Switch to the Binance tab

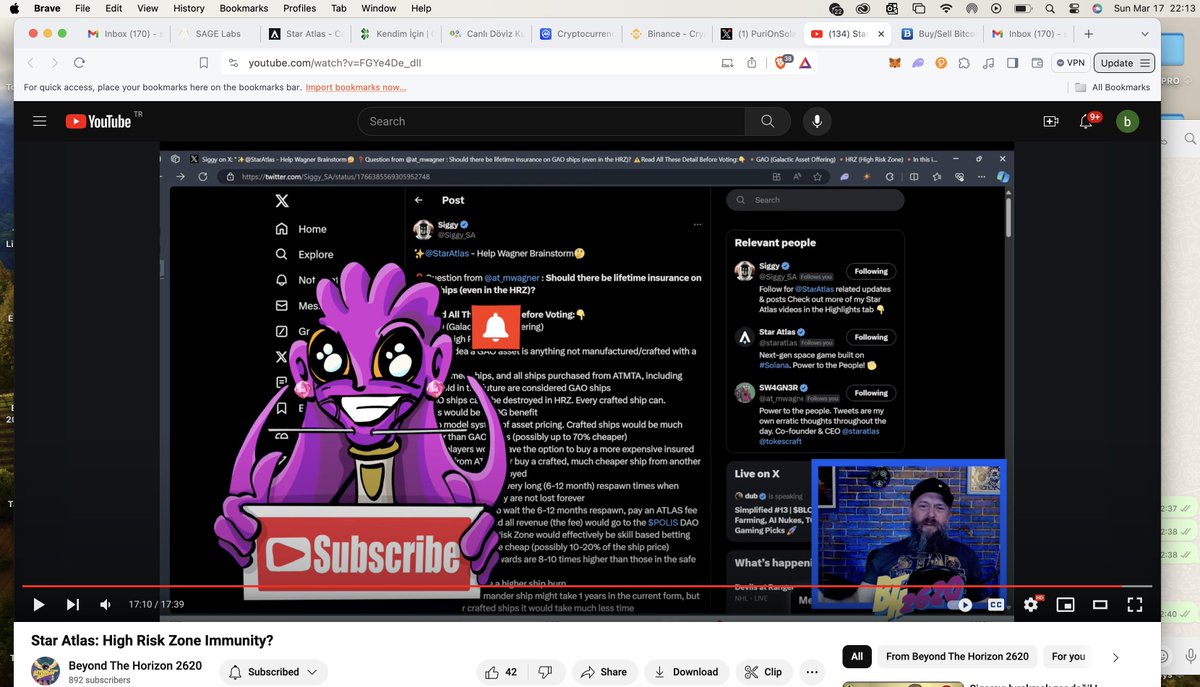668,33
